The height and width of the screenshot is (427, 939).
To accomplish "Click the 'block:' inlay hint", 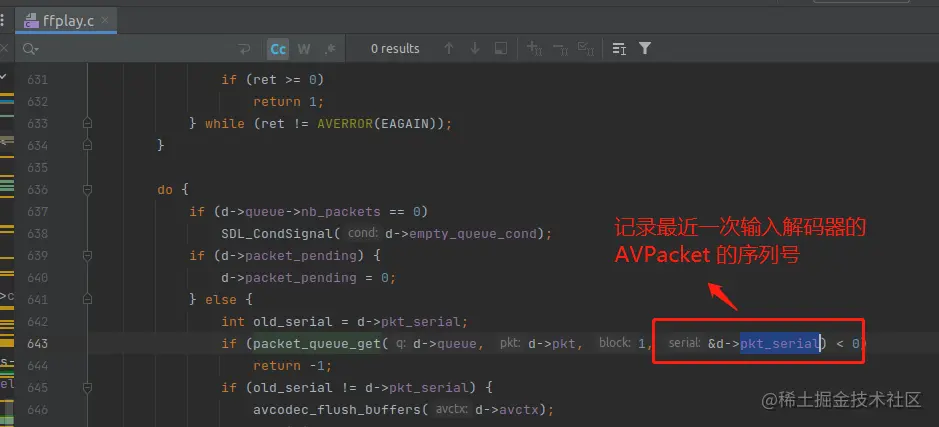I will coord(615,344).
